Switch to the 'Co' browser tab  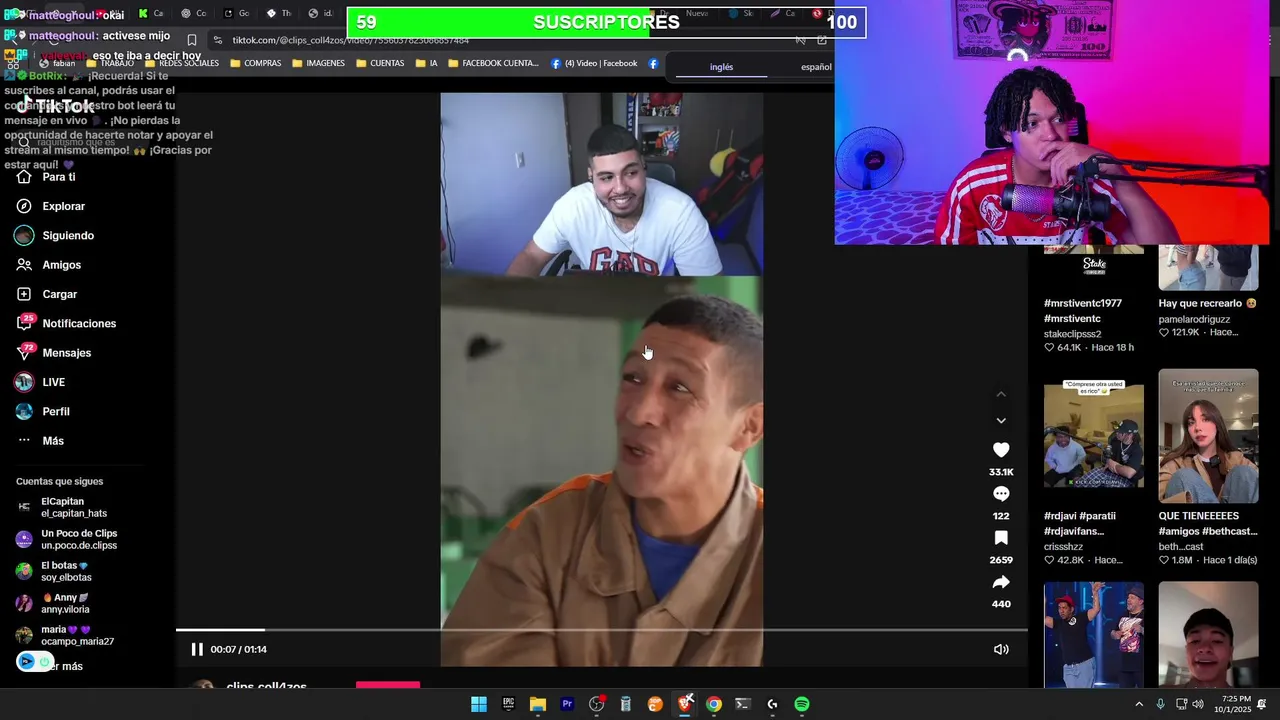coord(194,13)
